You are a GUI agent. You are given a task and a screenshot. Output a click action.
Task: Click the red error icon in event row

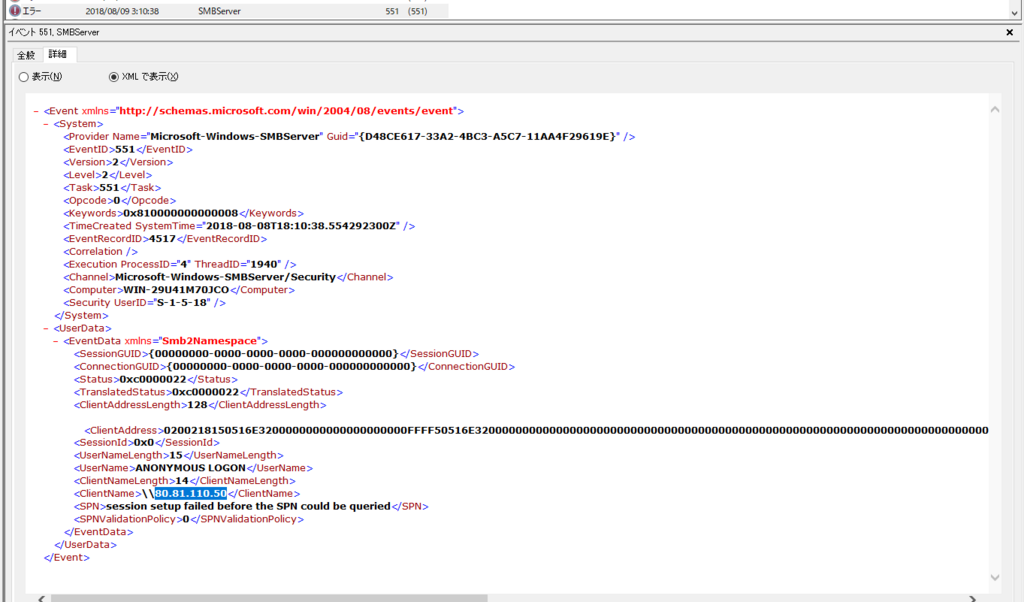coord(15,10)
